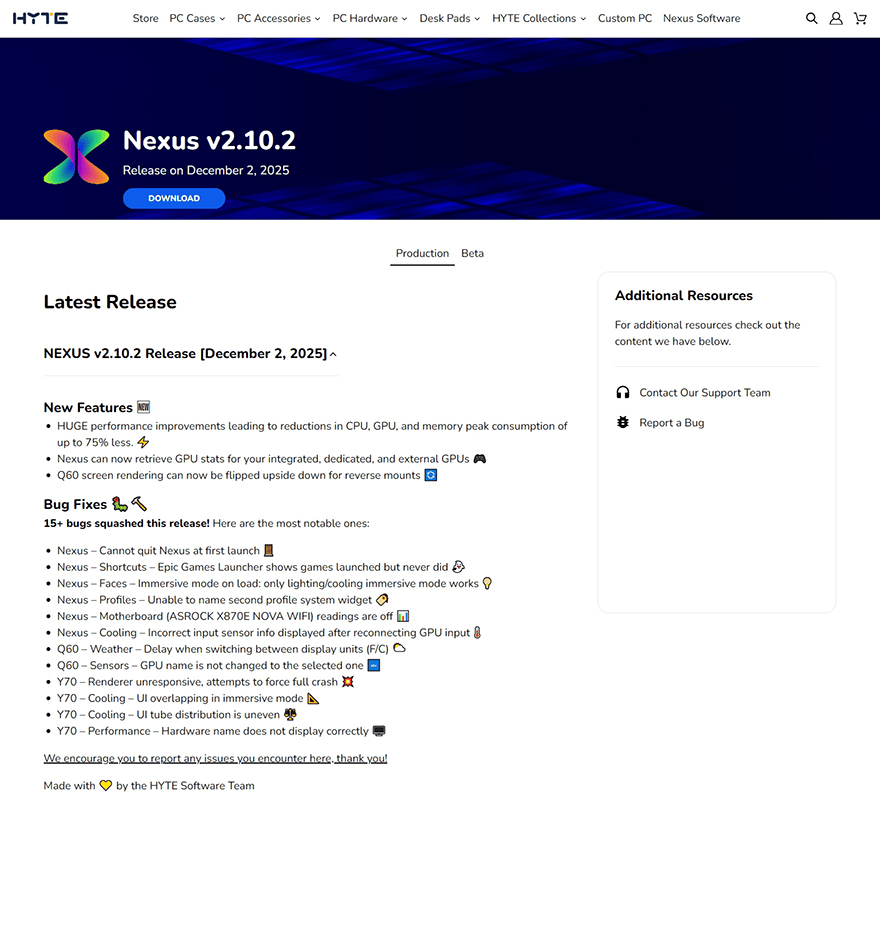Open the Nexus Software page
This screenshot has height=925, width=880.
(701, 18)
